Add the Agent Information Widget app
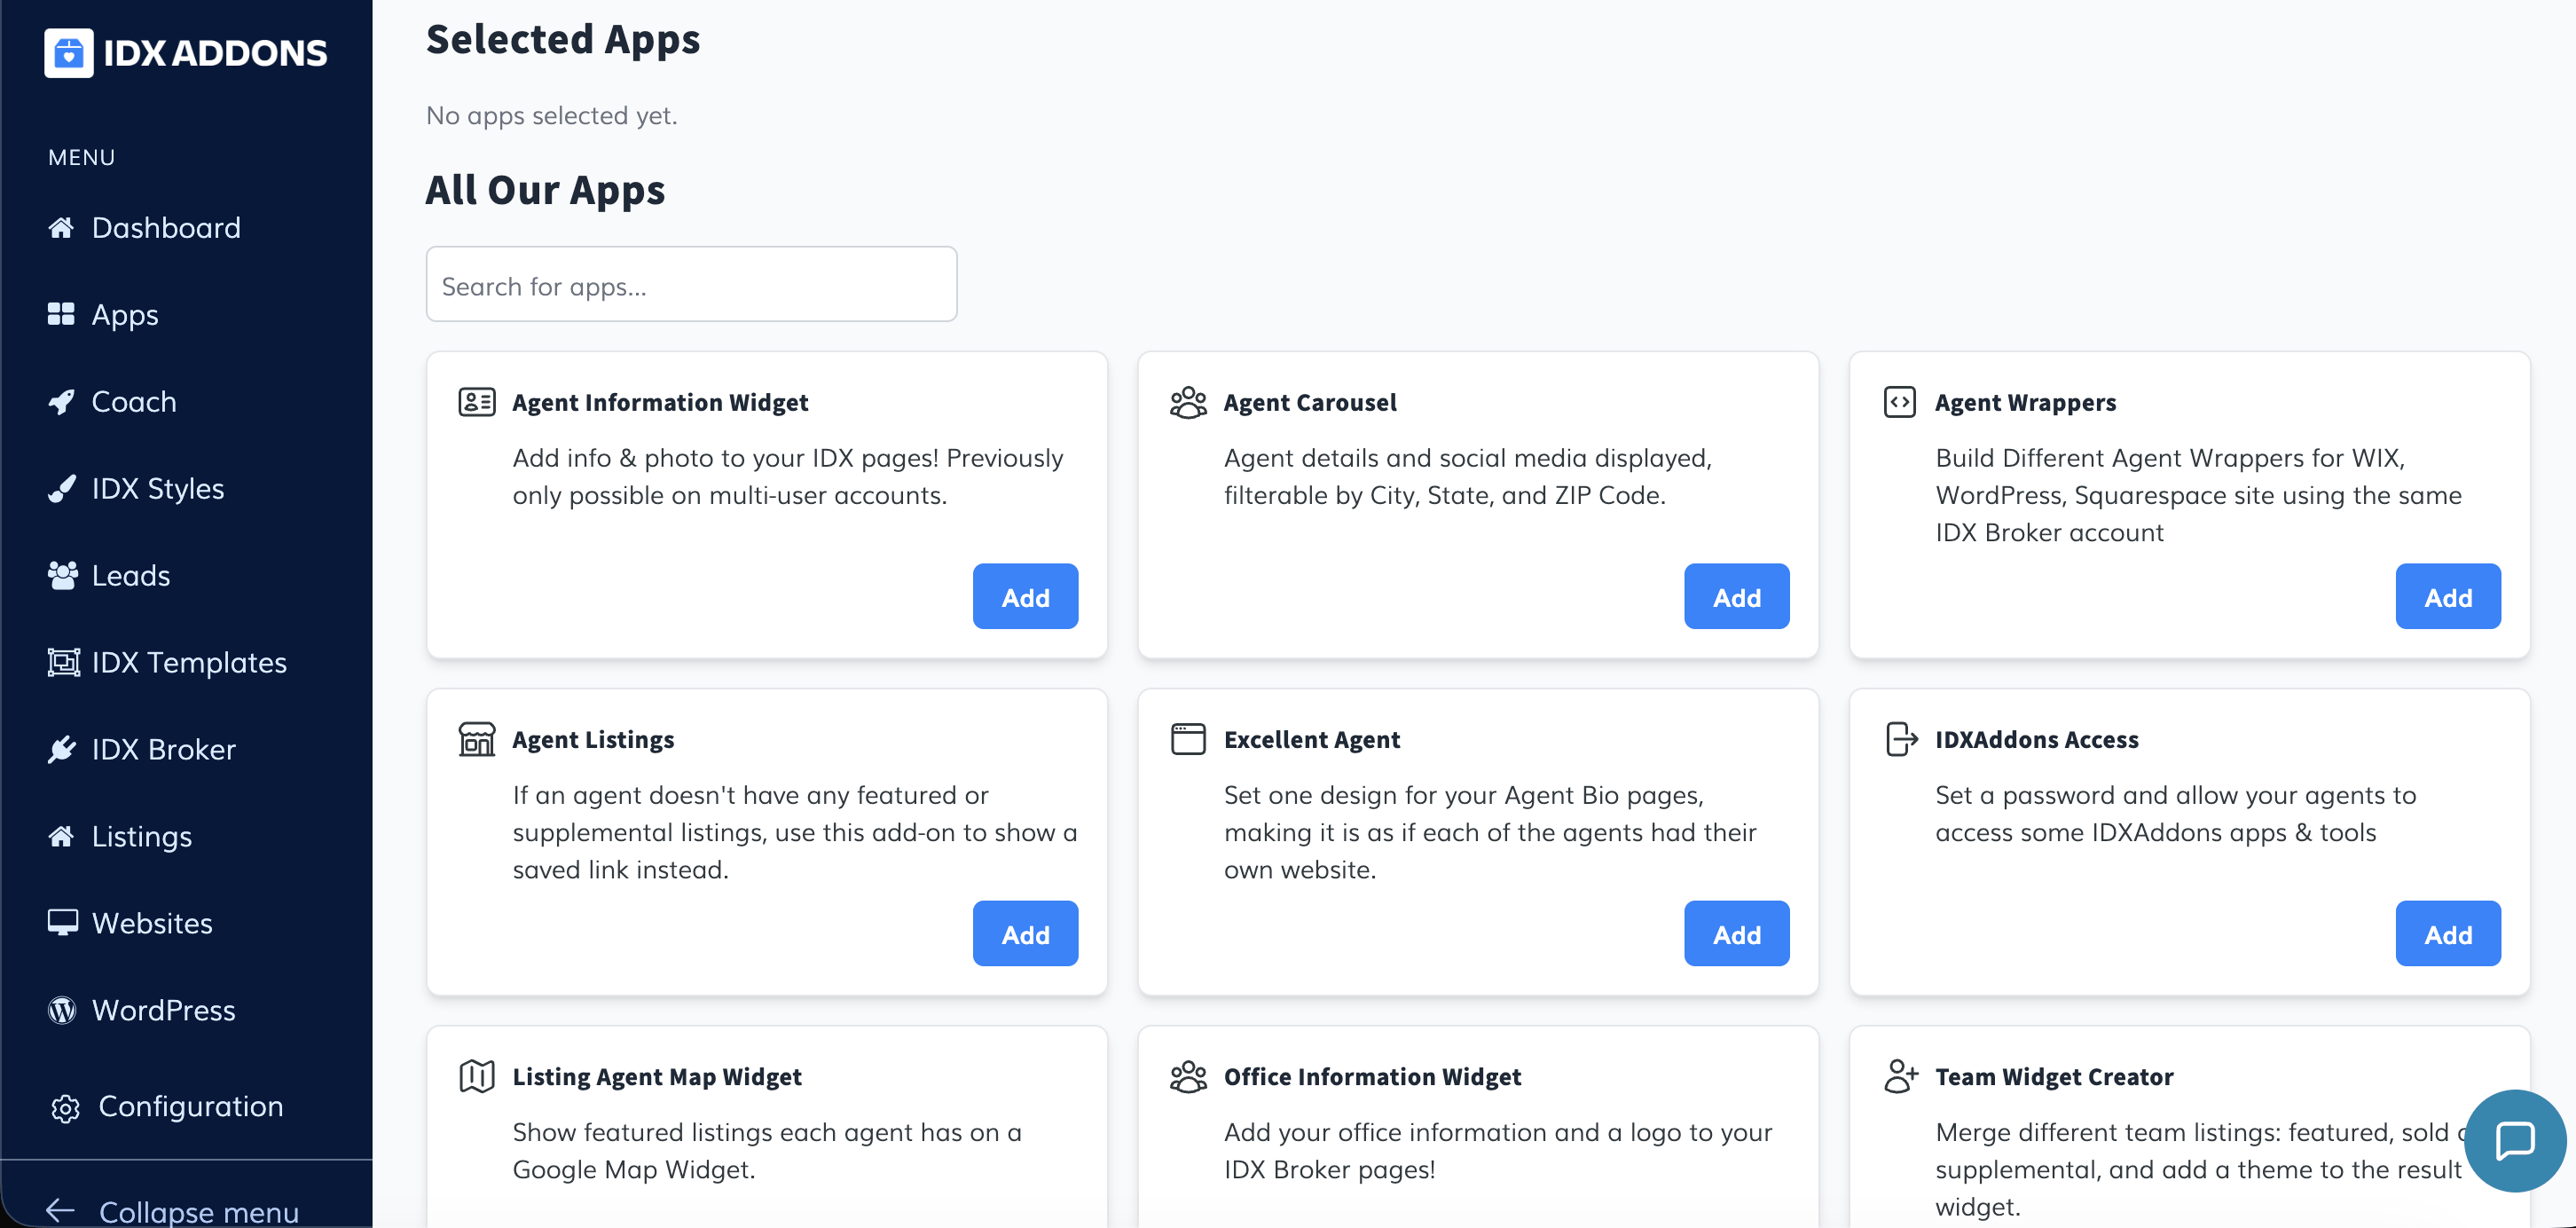The image size is (2576, 1228). 1025,597
